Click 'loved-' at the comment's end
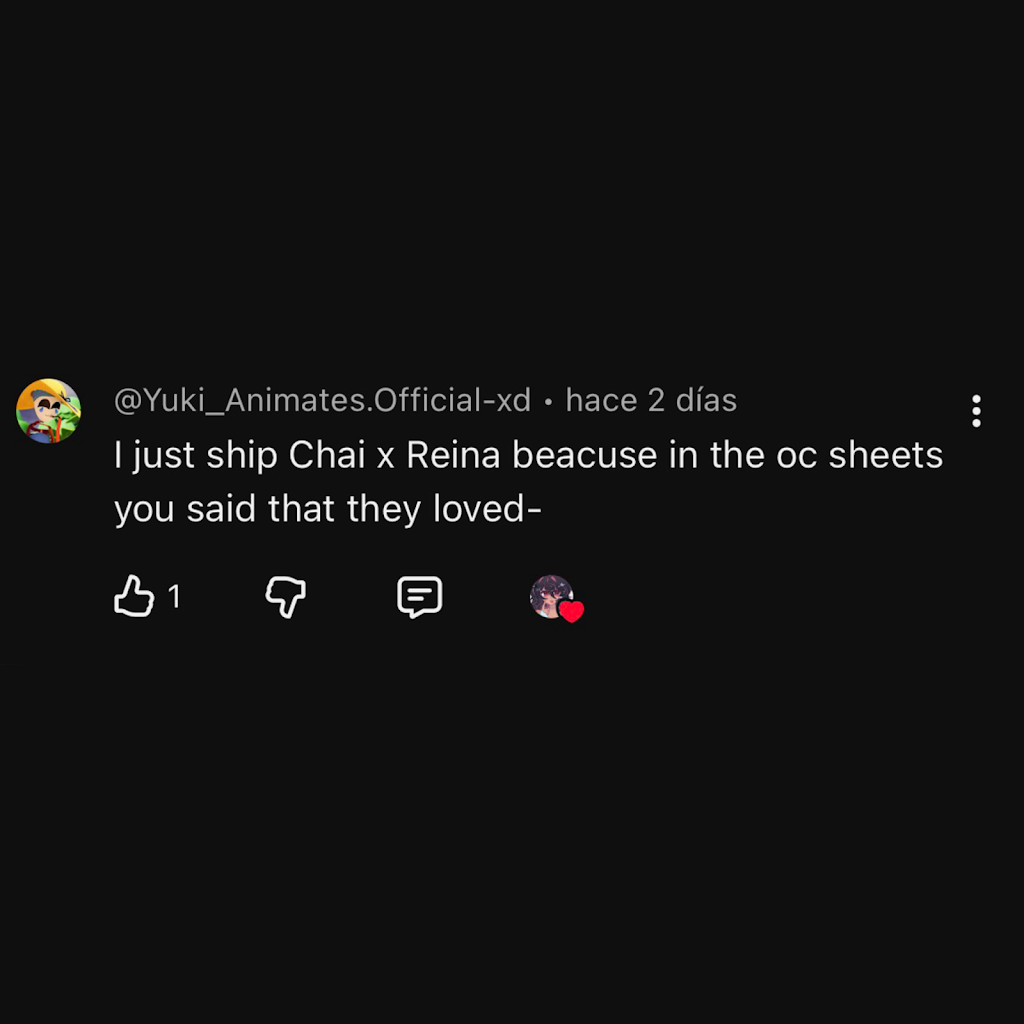 click(x=488, y=508)
